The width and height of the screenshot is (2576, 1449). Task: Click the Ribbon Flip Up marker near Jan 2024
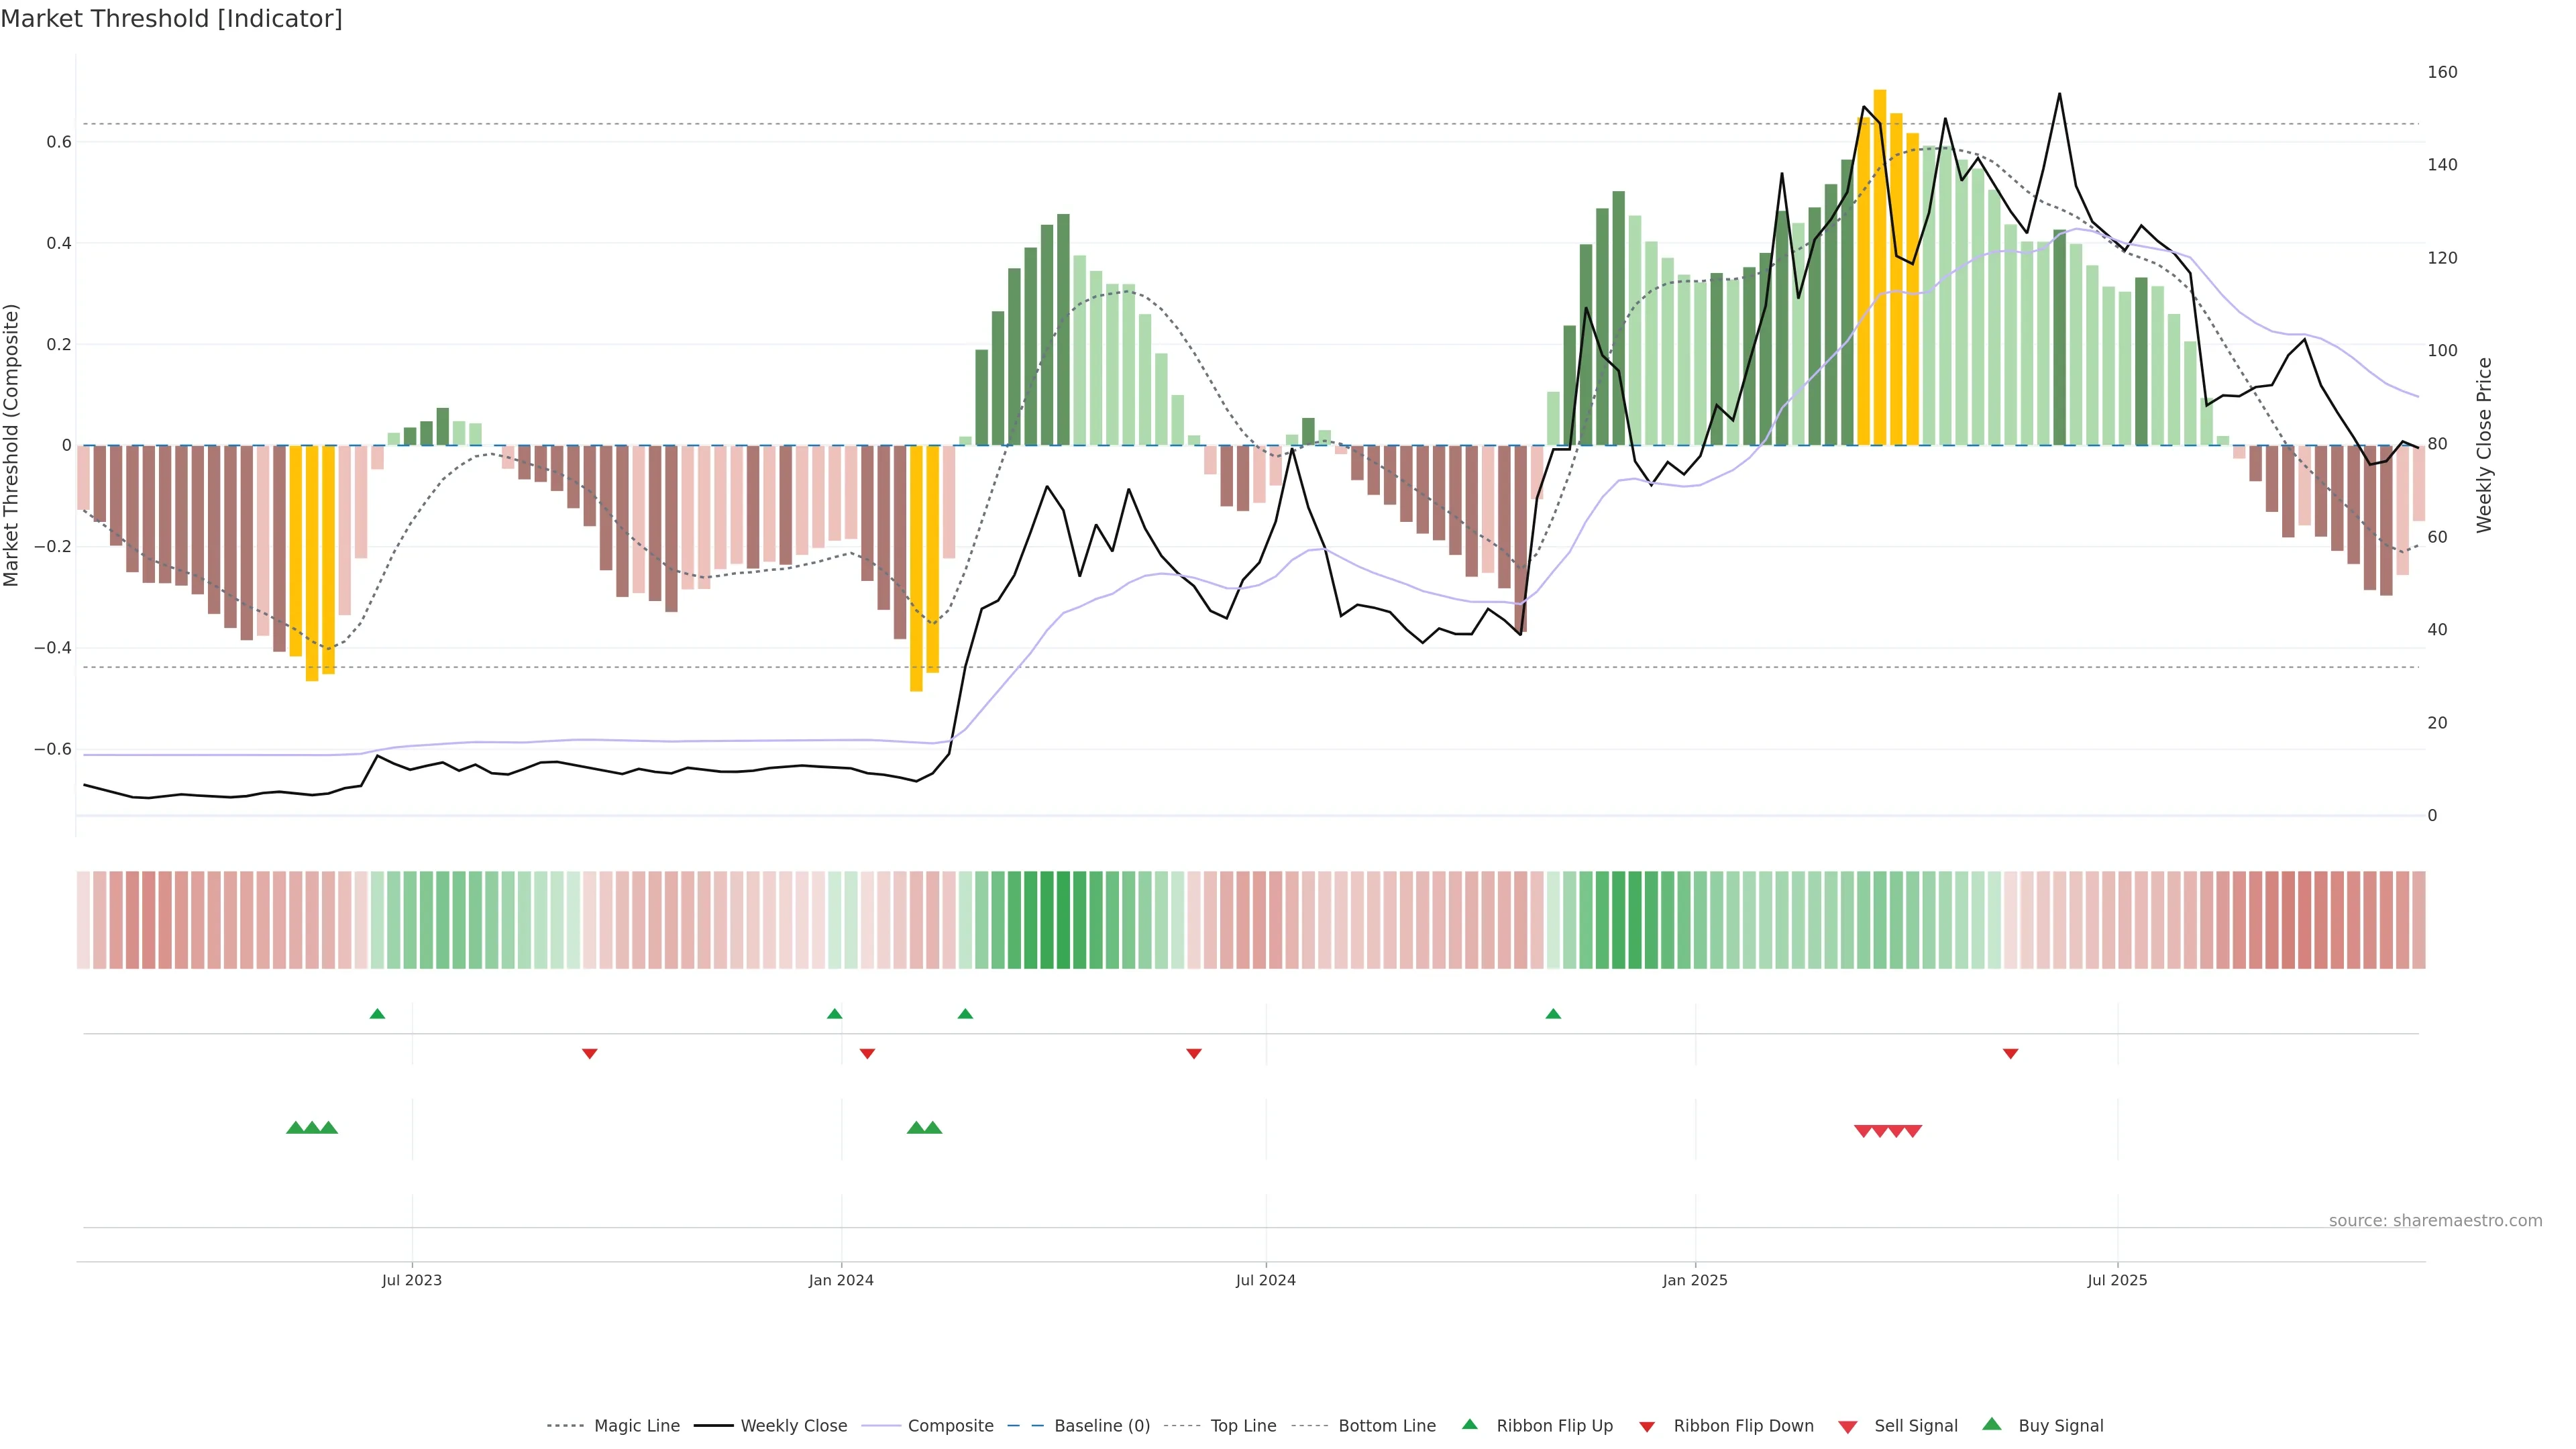835,1014
